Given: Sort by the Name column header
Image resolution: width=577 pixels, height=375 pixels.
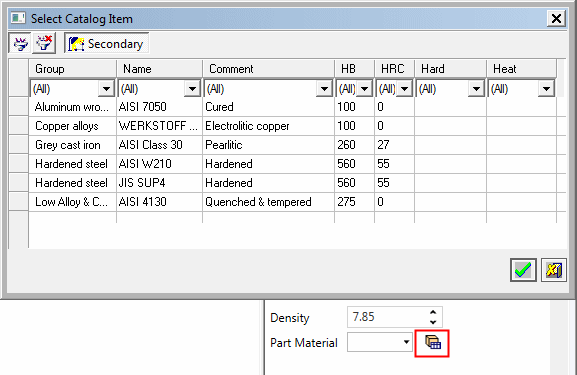Looking at the screenshot, I should click(159, 69).
